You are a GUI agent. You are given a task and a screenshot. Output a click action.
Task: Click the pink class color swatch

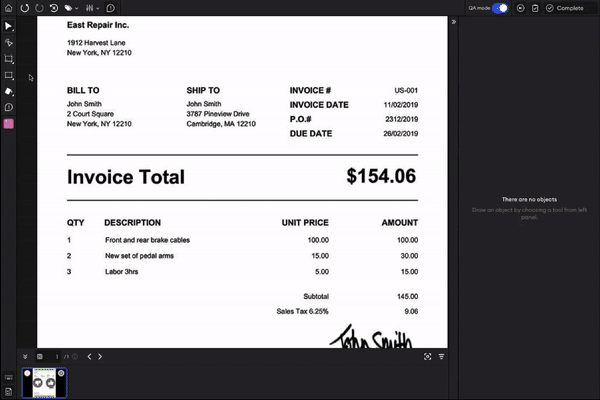pyautogui.click(x=8, y=124)
